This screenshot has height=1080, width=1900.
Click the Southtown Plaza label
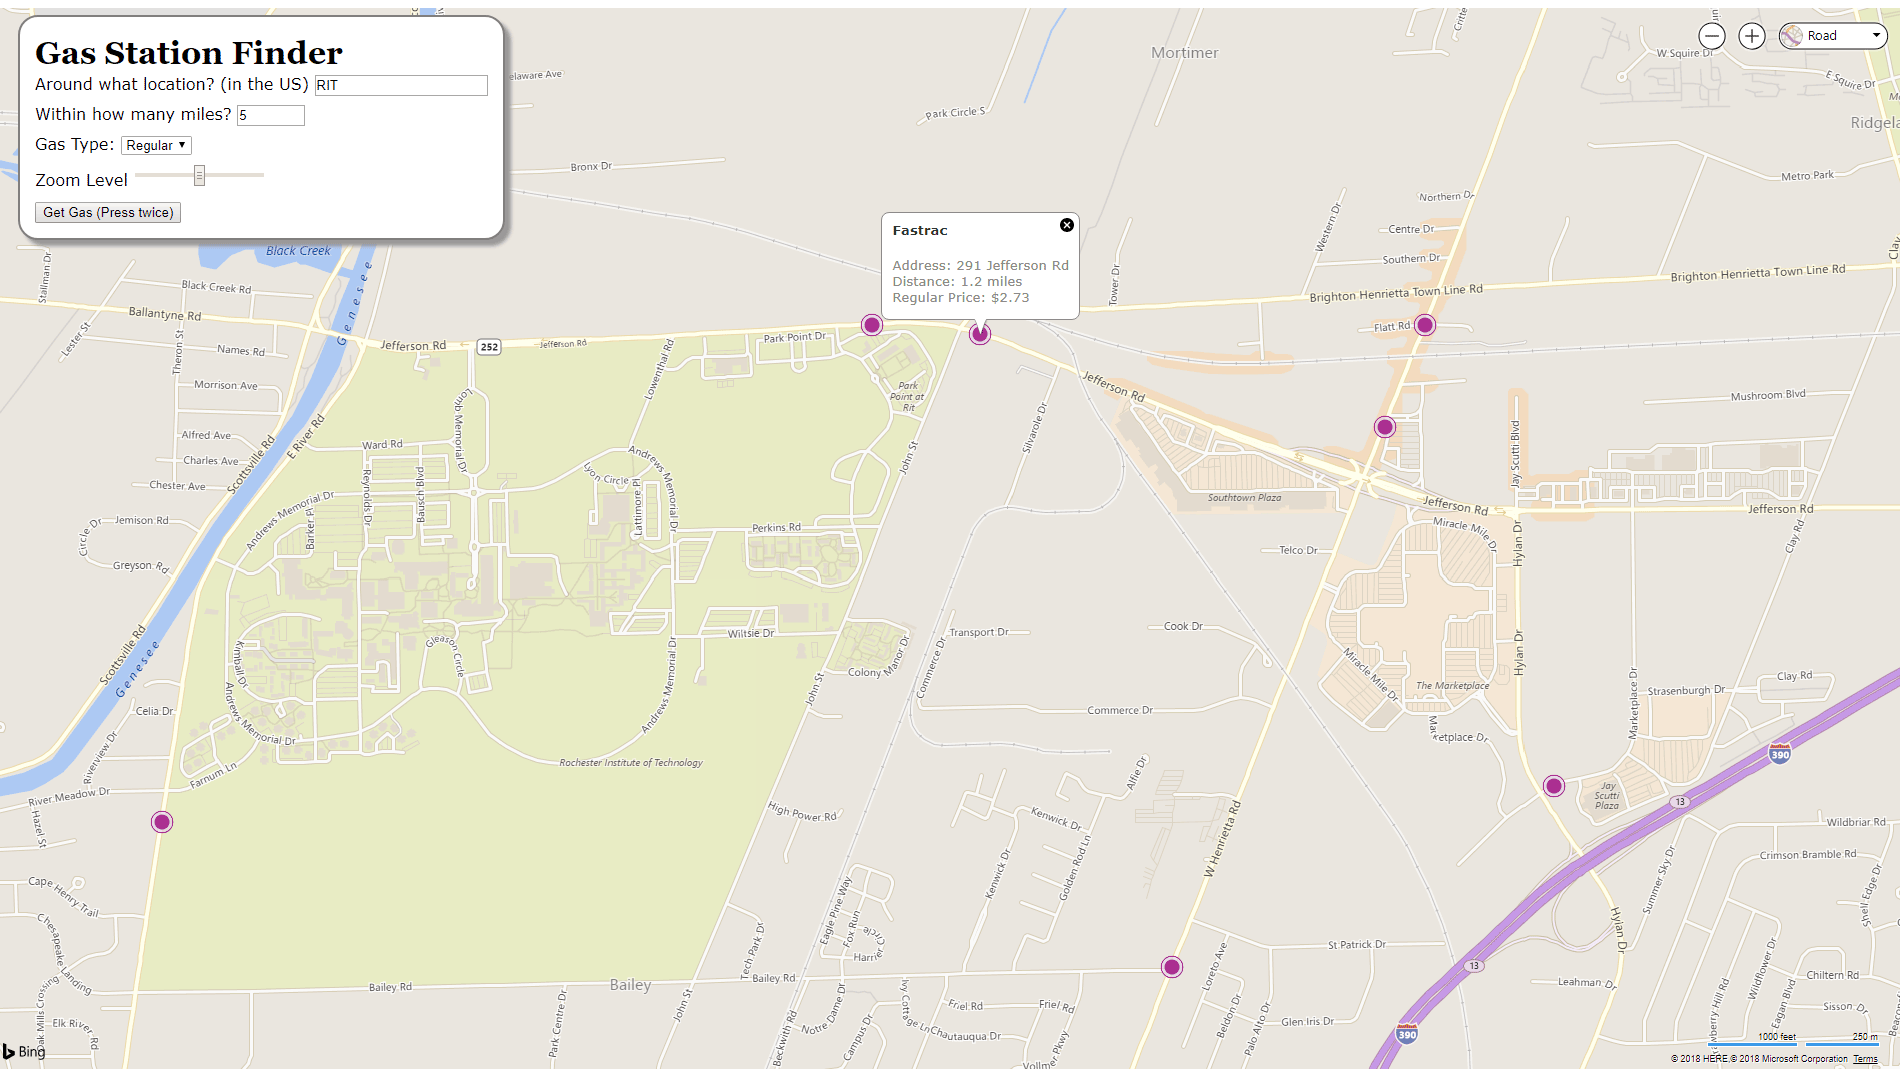[1244, 498]
